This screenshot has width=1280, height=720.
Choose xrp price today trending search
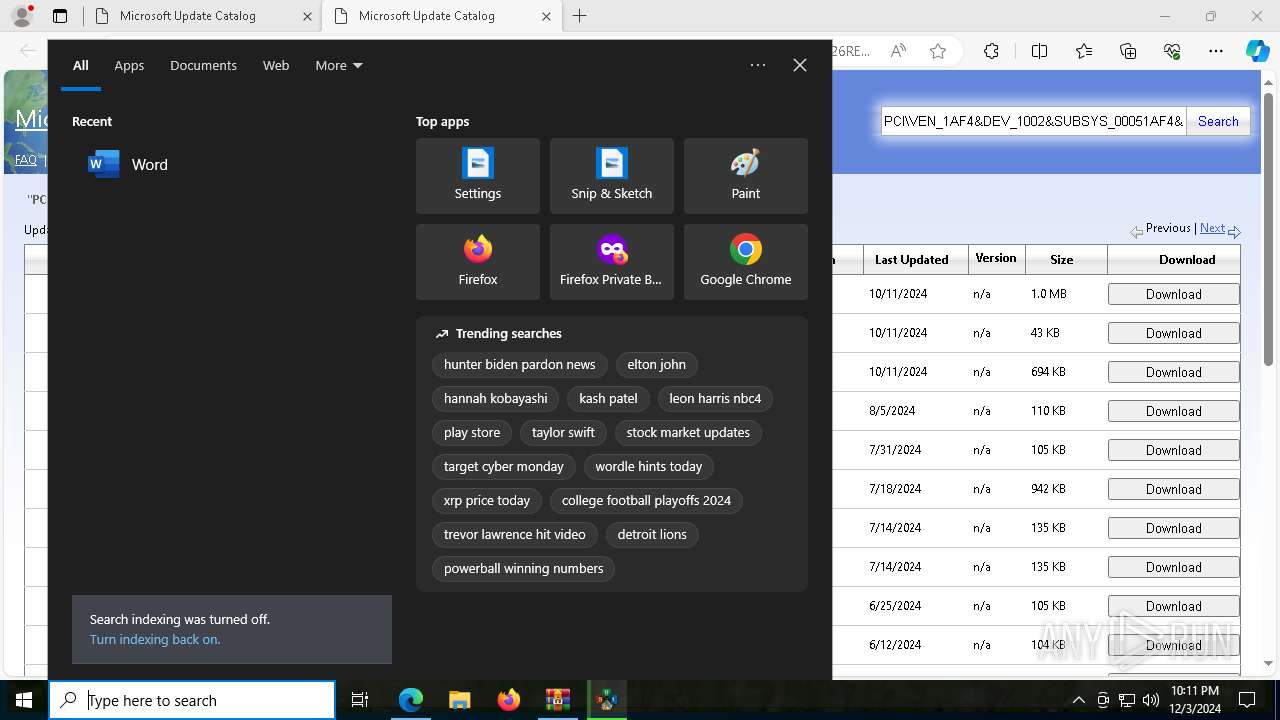click(486, 501)
